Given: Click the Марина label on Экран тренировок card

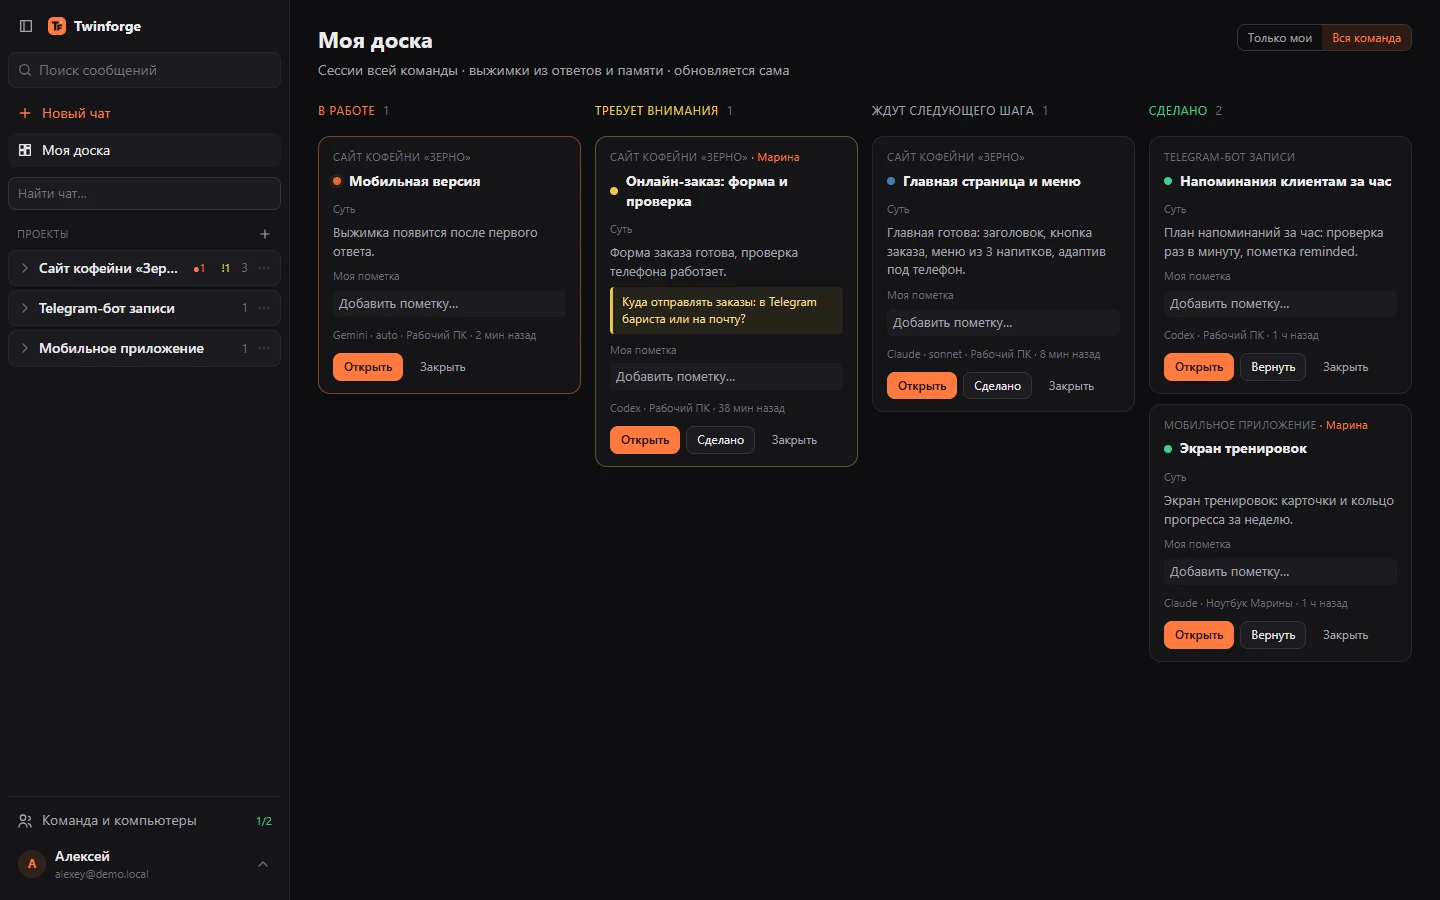Looking at the screenshot, I should (1347, 425).
